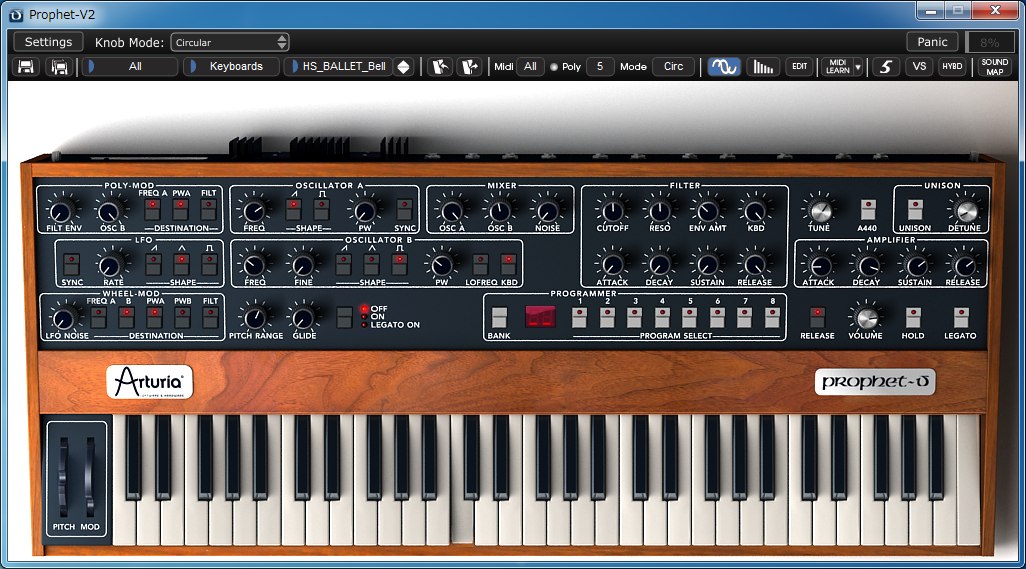Viewport: 1026px width, 569px height.
Task: Click the export preset icon
Action: pyautogui.click(x=469, y=67)
